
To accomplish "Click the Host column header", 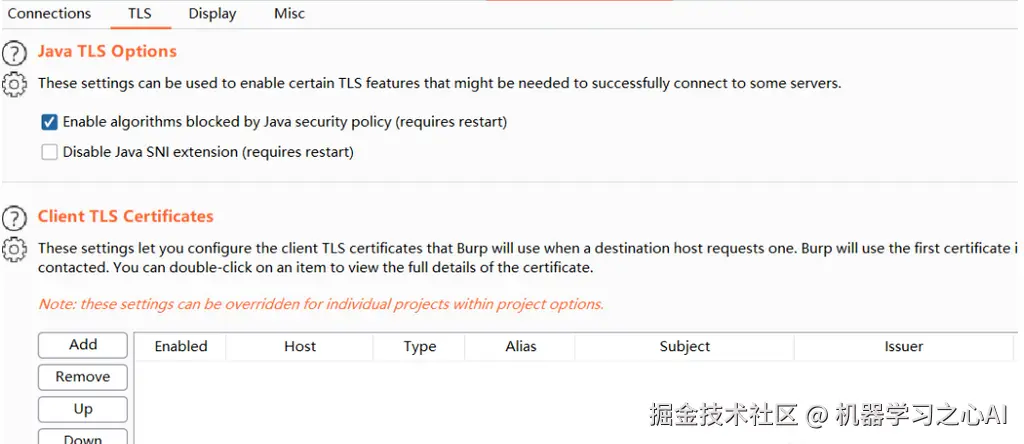I will coord(300,347).
